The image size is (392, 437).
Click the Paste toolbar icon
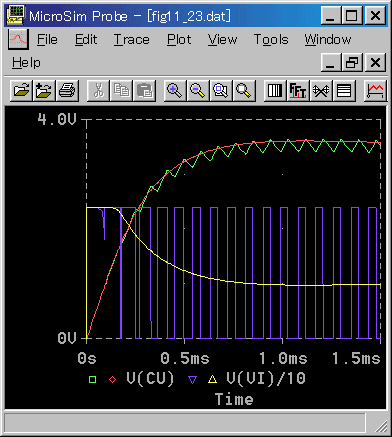(x=144, y=90)
